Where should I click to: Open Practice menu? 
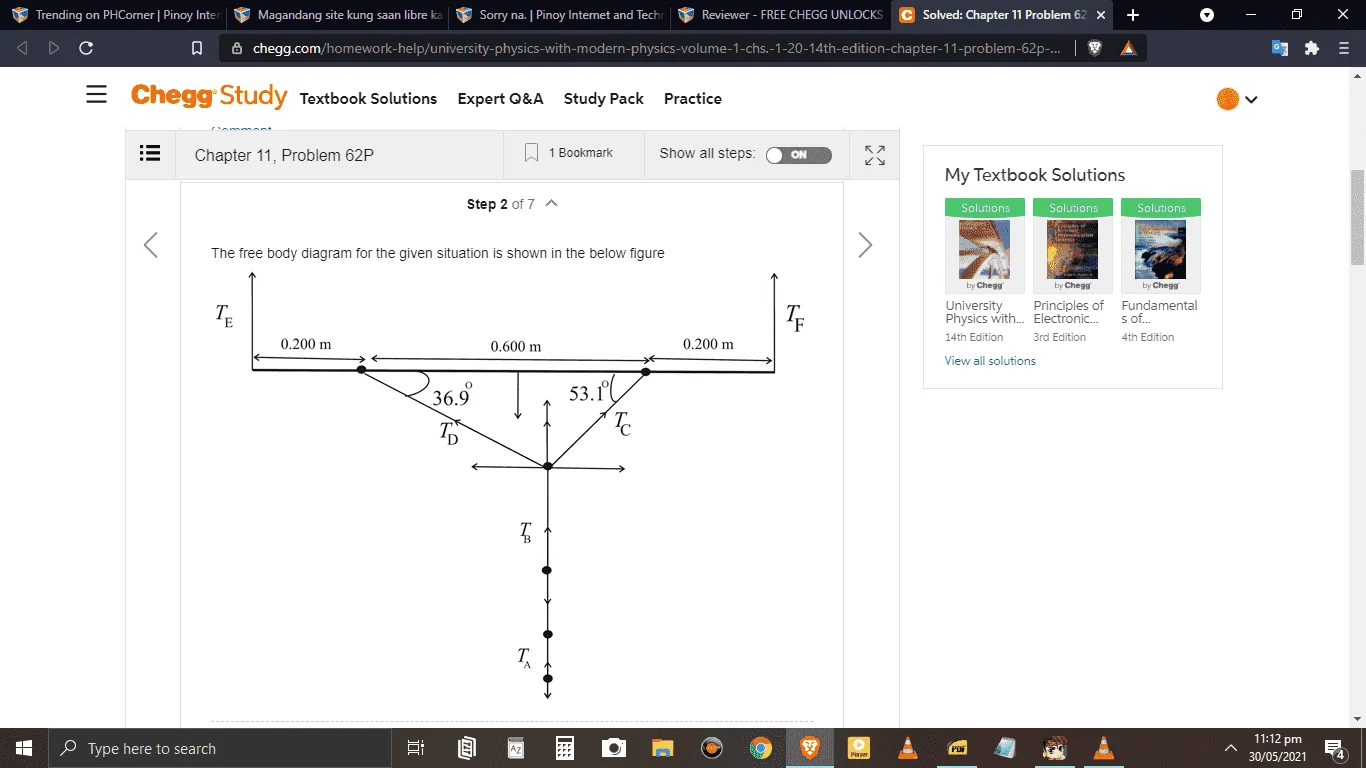coord(692,98)
